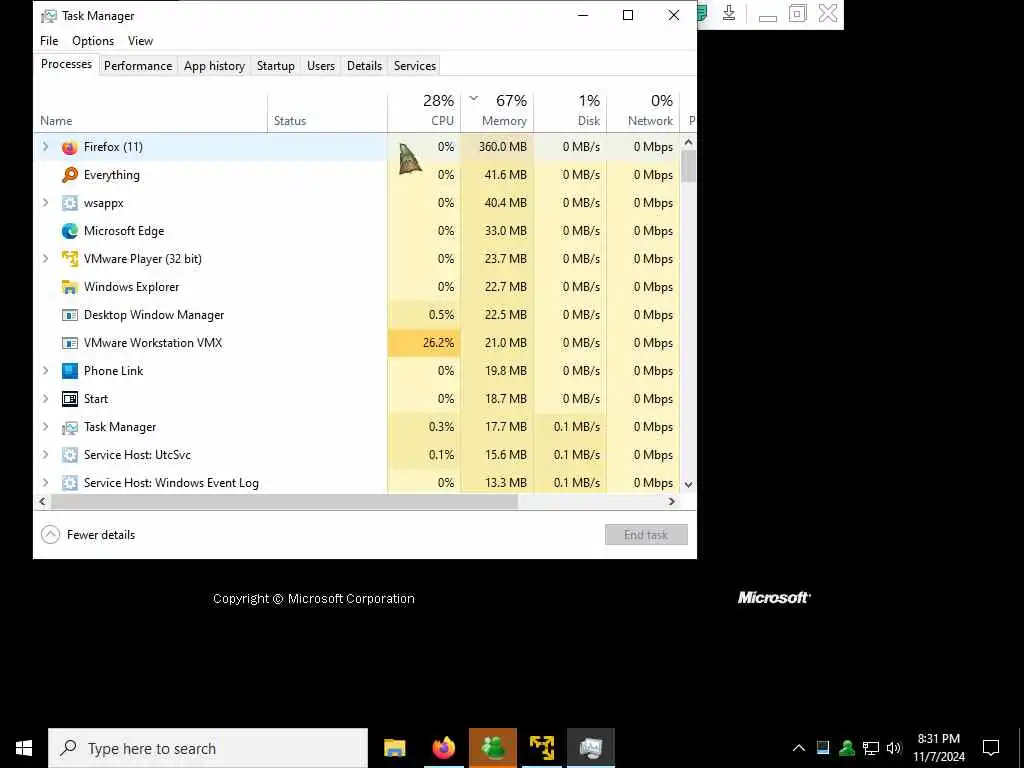Select the Microsoft Edge icon

coord(69,231)
